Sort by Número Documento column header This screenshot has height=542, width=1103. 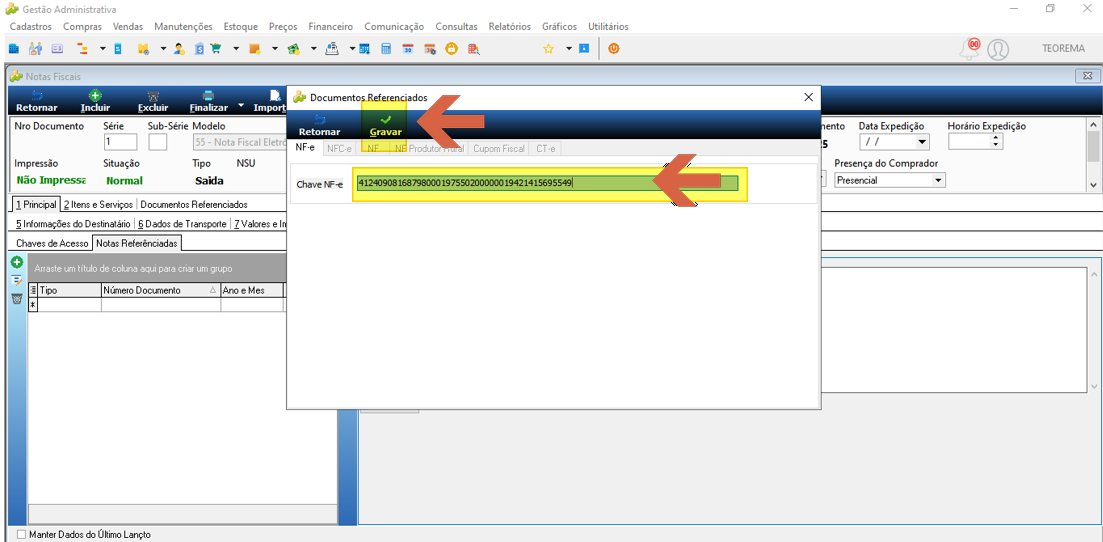[x=160, y=290]
